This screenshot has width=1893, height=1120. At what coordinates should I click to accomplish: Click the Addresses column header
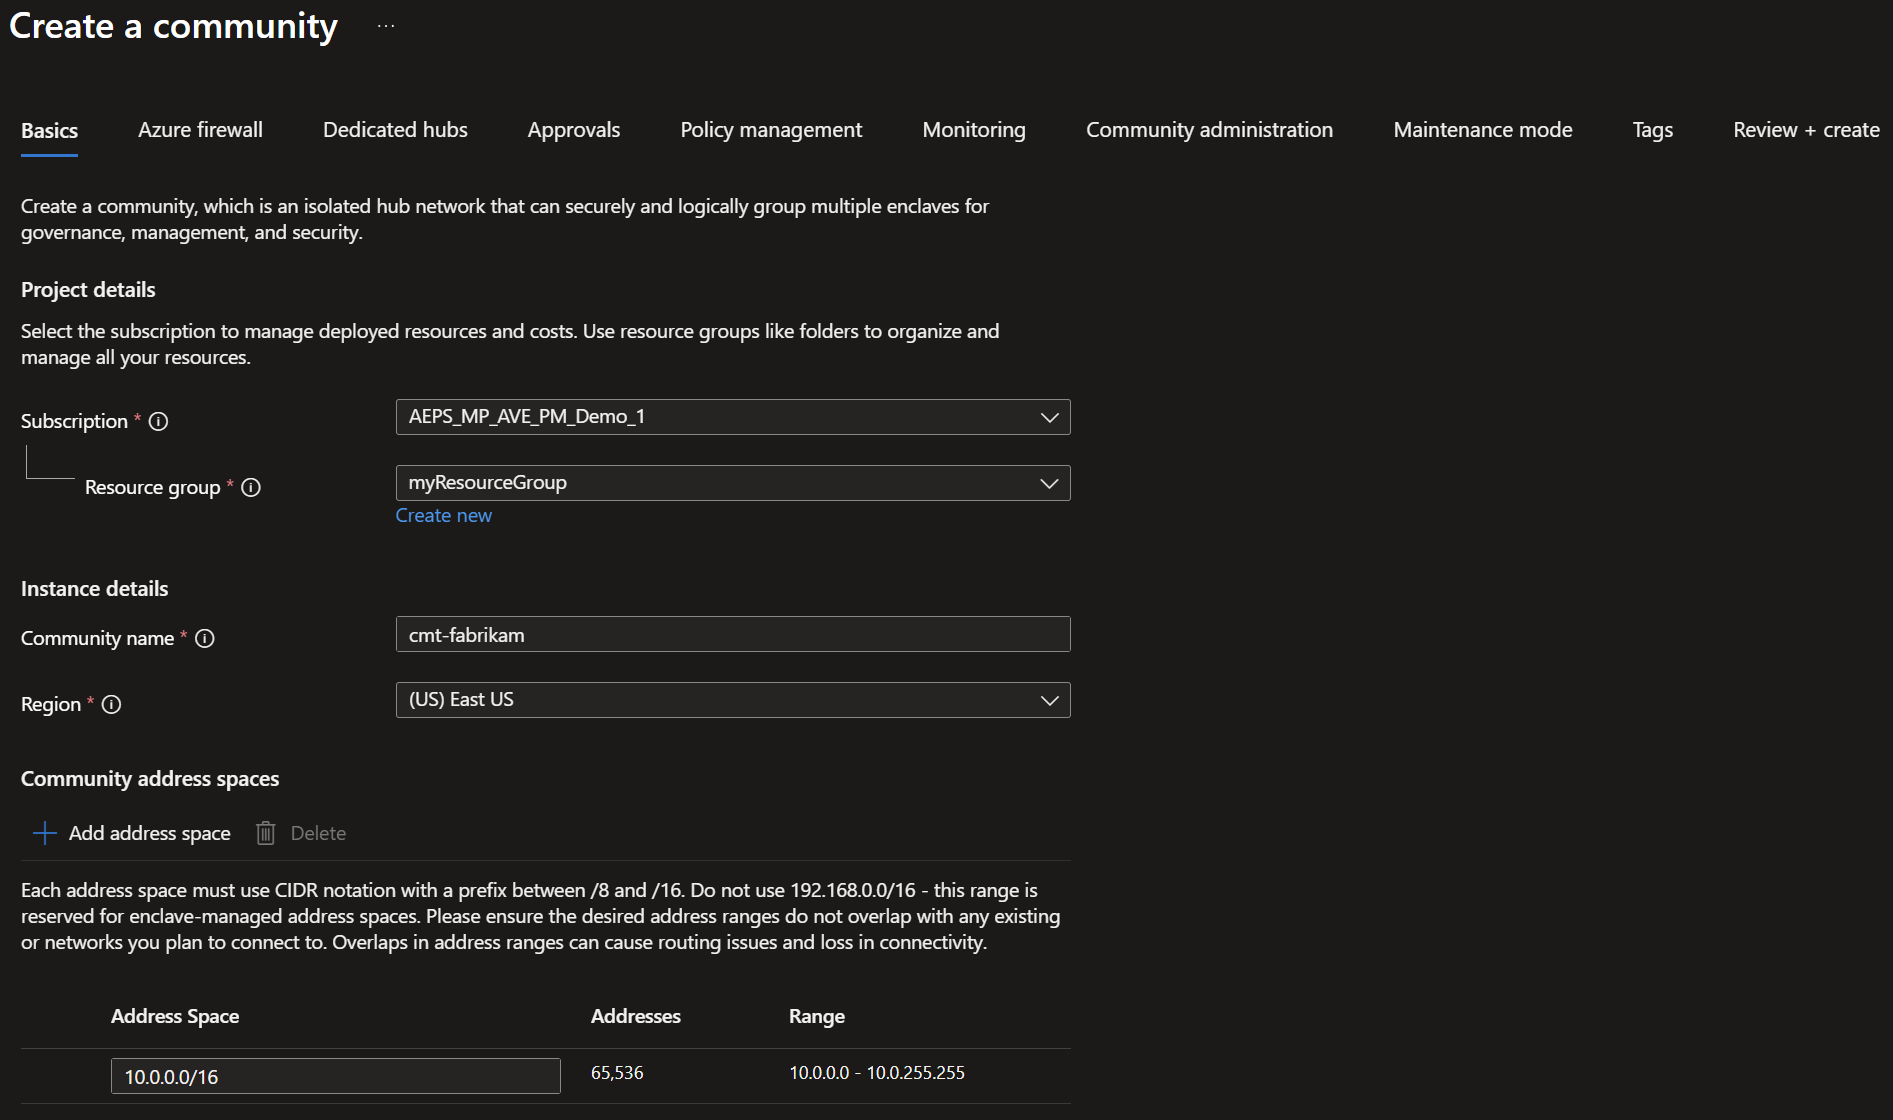[636, 1016]
